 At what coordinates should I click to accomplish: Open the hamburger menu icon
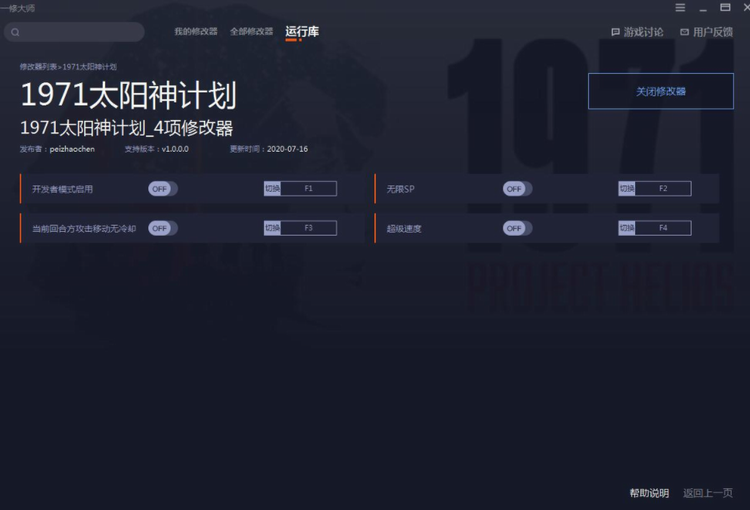tap(680, 7)
